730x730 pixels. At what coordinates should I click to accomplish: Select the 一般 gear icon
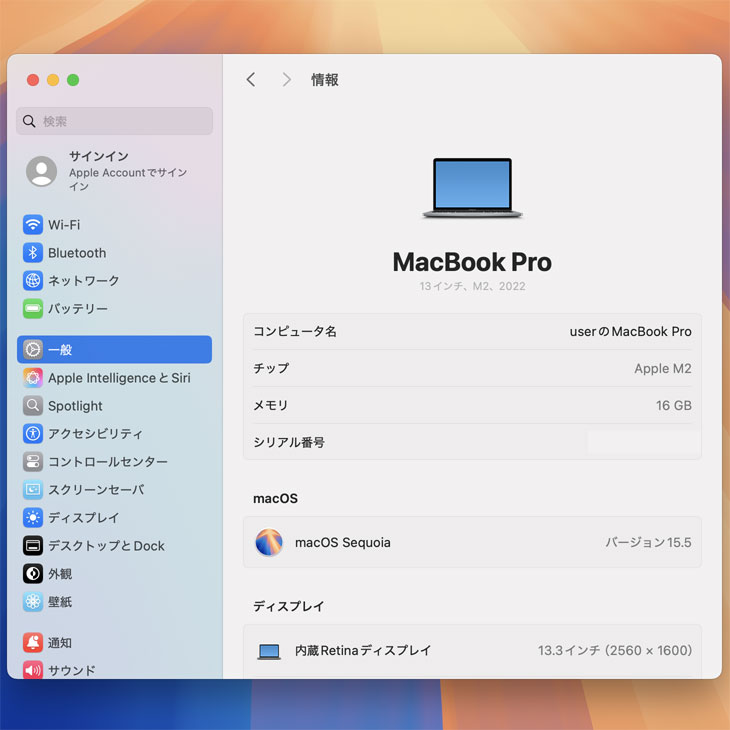point(33,350)
